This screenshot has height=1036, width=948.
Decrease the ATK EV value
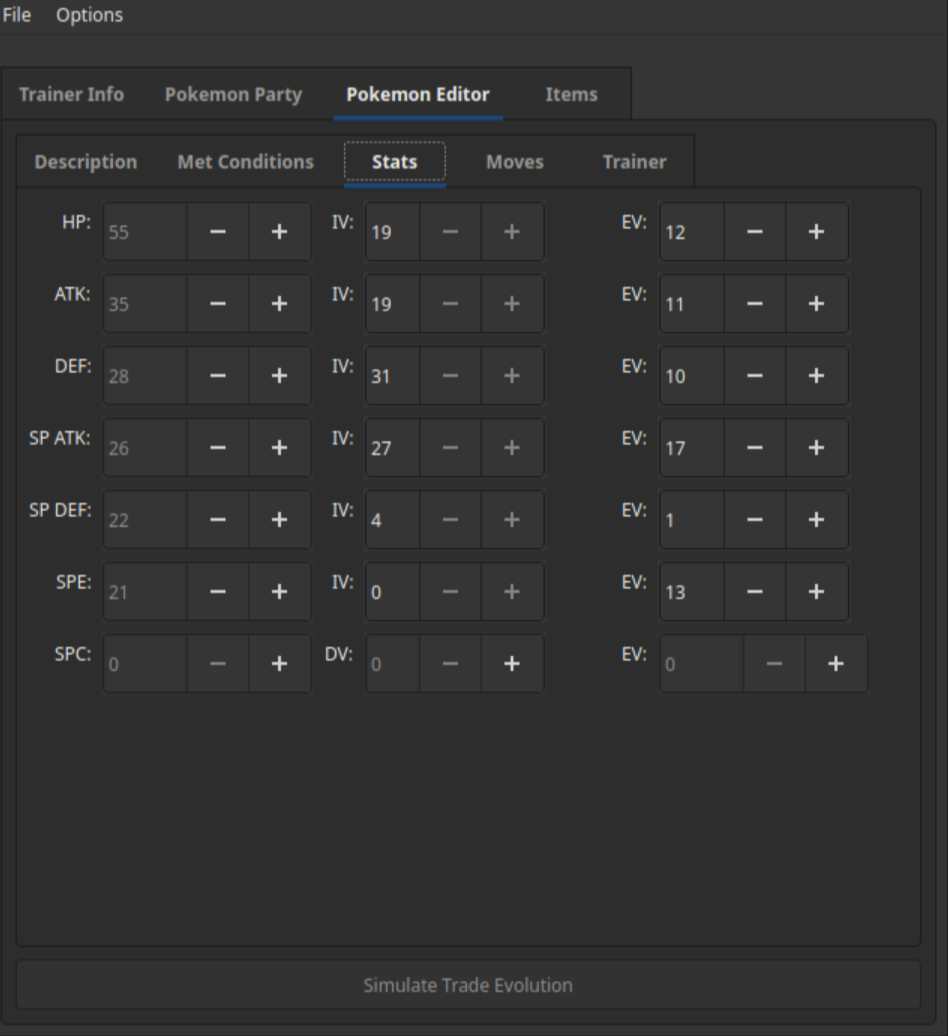(x=754, y=304)
